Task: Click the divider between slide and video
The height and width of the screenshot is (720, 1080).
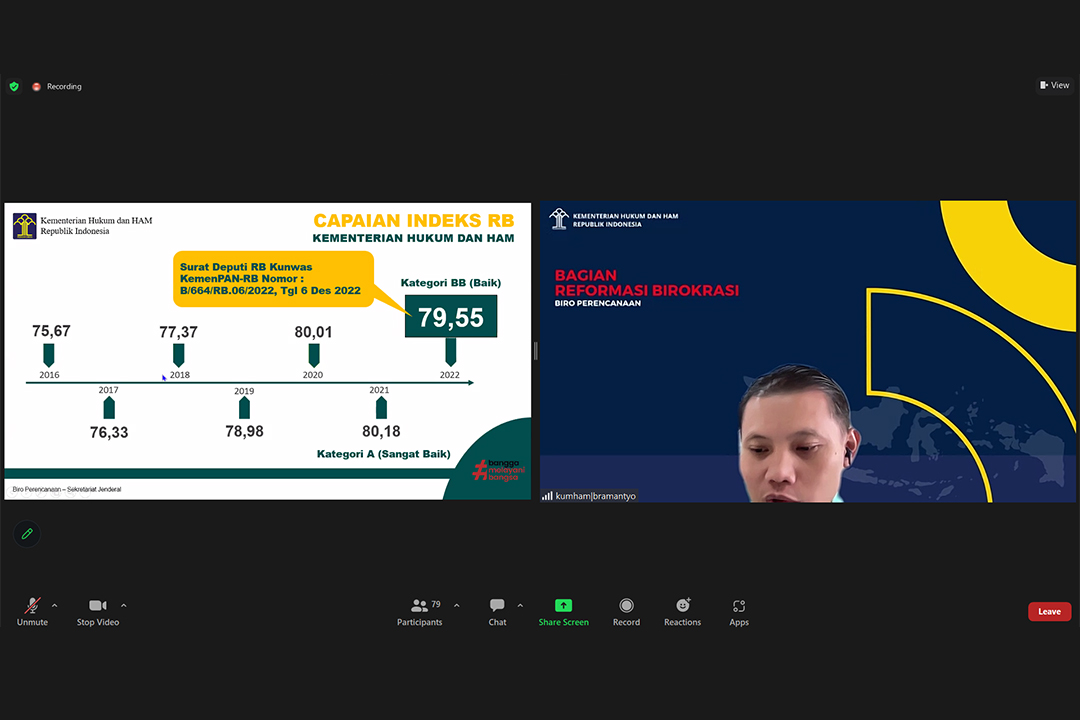Action: (536, 351)
